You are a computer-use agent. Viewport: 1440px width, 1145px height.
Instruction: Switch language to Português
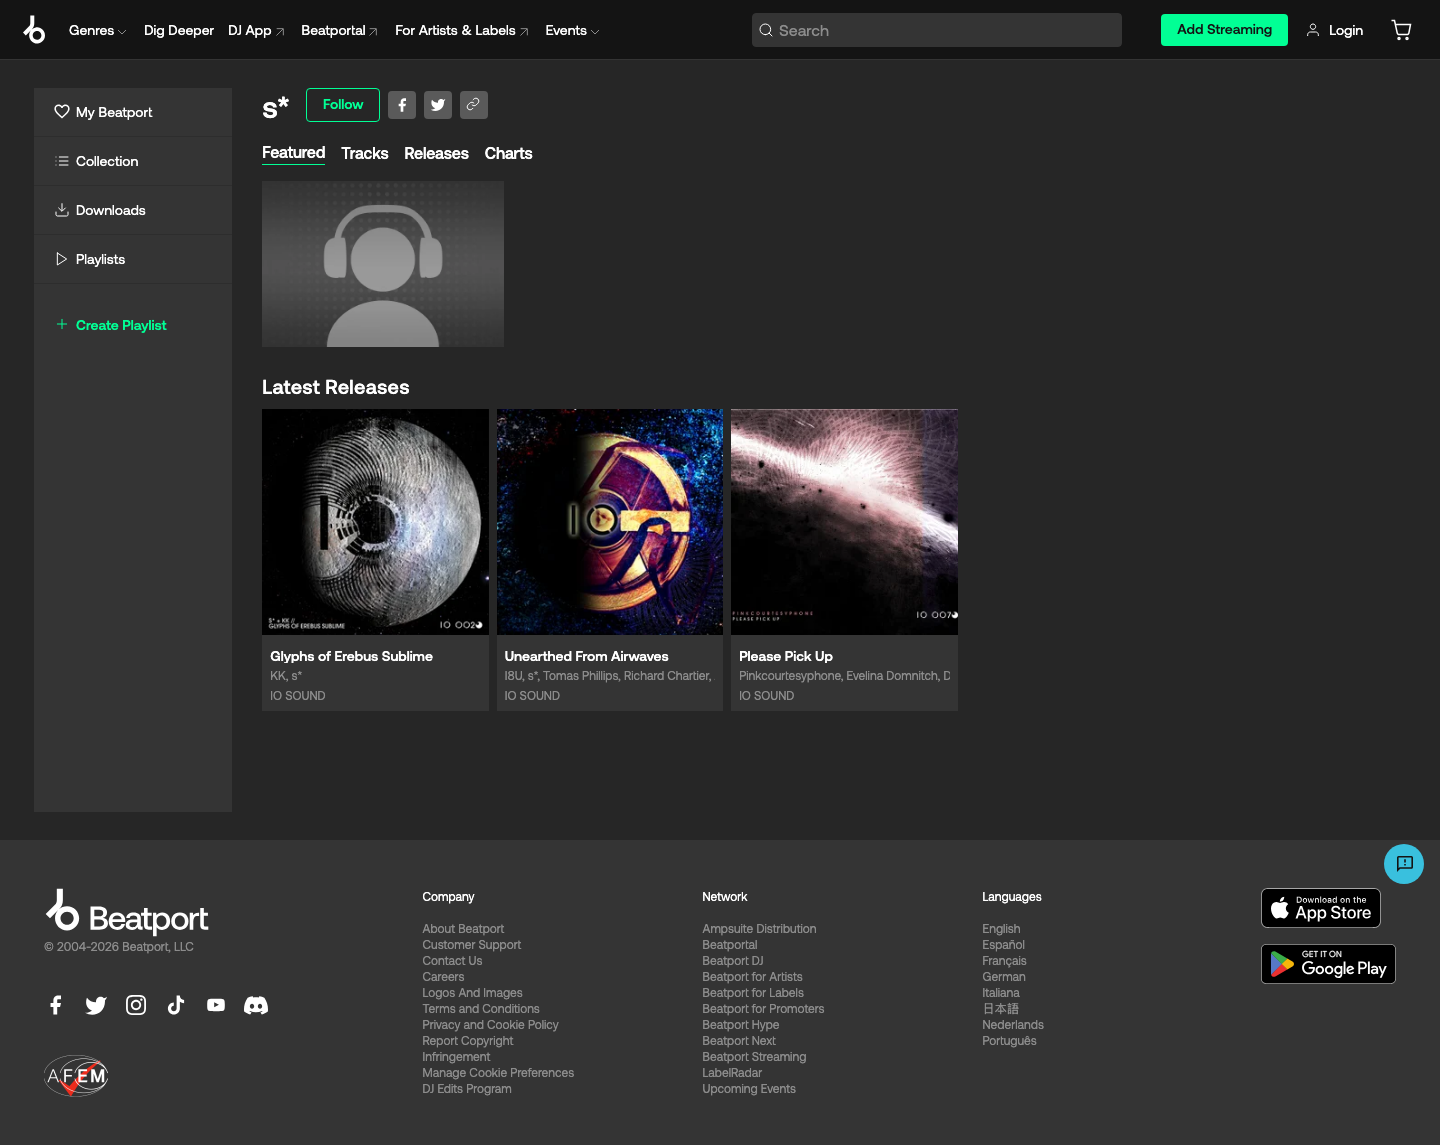[x=1009, y=1041]
